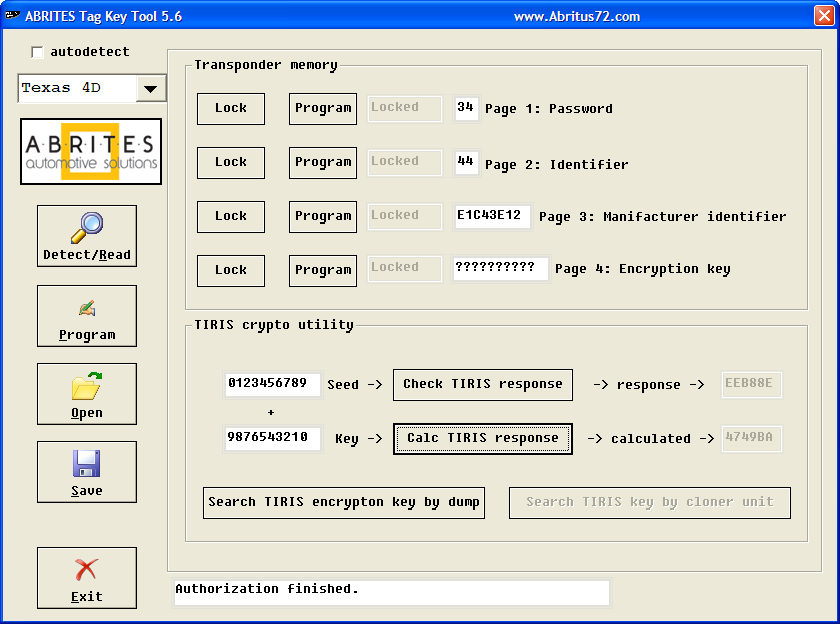Click the Page 1: Password label
Image resolution: width=840 pixels, height=624 pixels.
[549, 109]
